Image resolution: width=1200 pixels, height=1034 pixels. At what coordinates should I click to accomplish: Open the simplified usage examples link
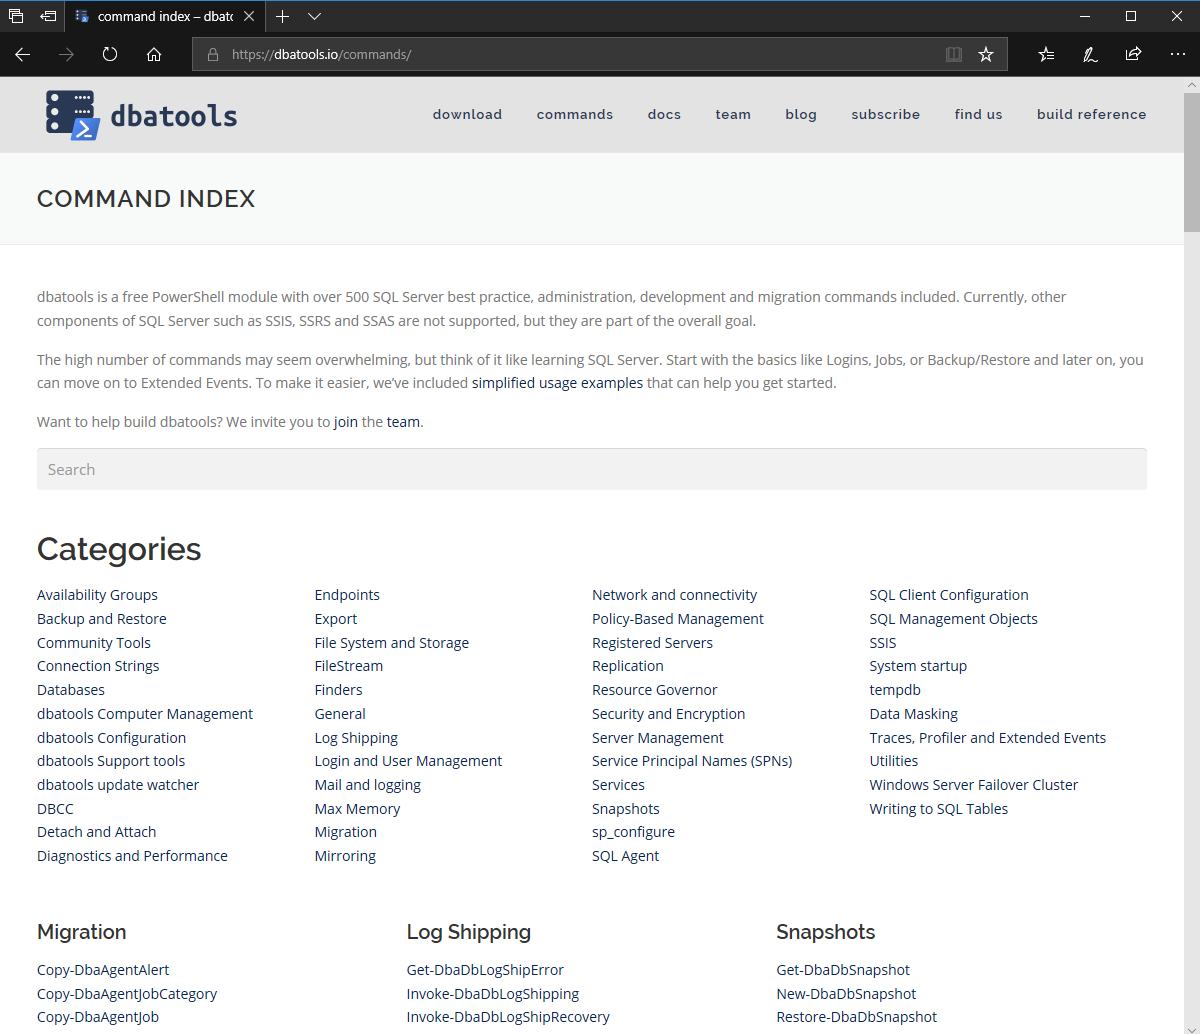(x=557, y=382)
